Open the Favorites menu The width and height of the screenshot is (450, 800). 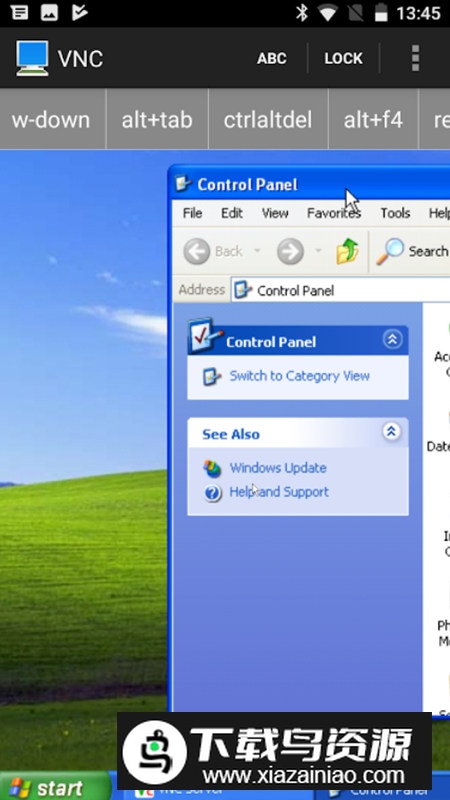click(334, 213)
